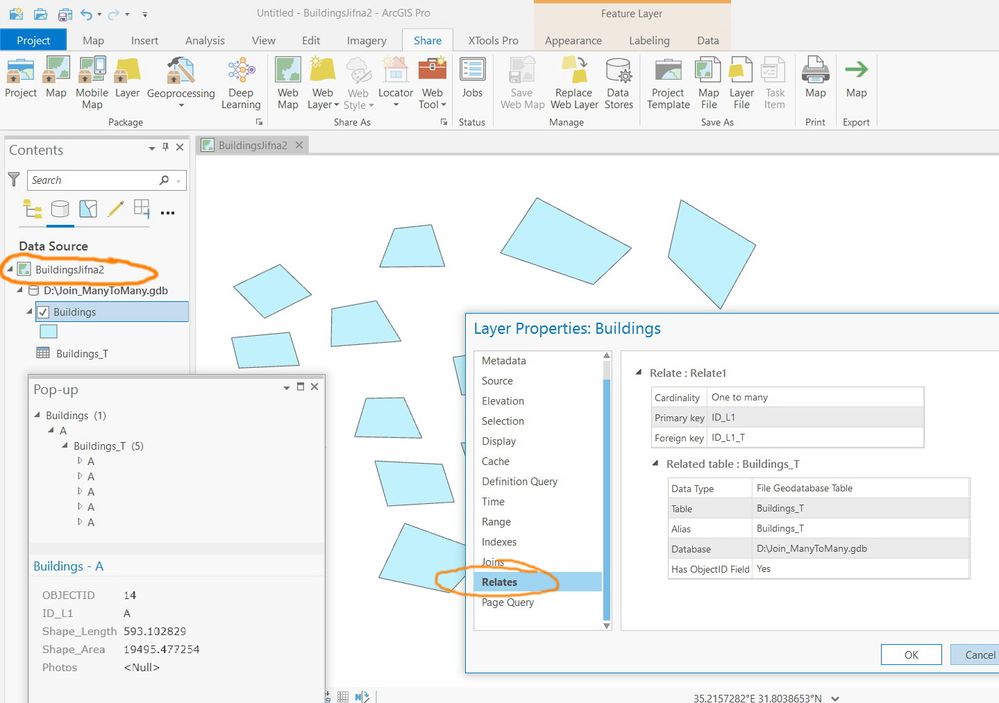The image size is (999, 703).
Task: Select Indexes in Layer Properties list
Action: pos(499,542)
